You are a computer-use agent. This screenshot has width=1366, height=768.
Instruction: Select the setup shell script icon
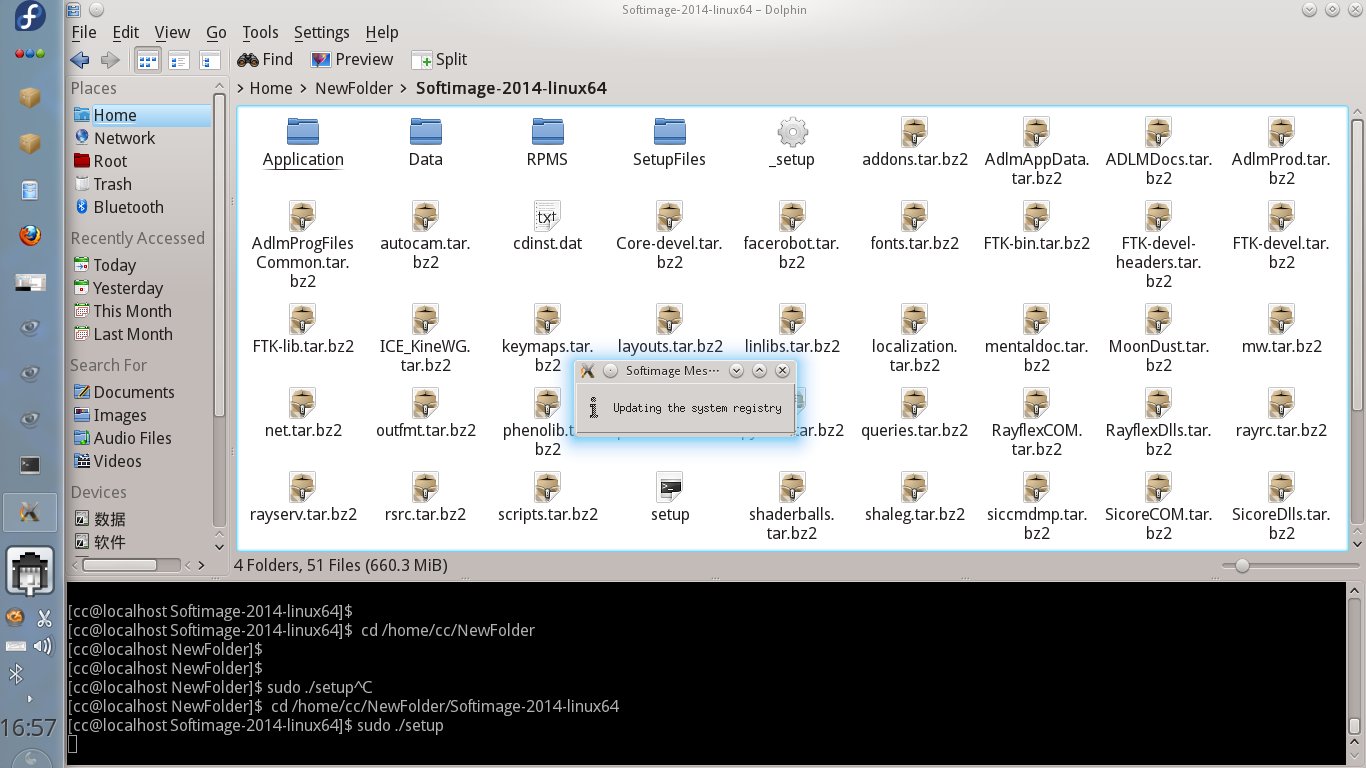[669, 486]
